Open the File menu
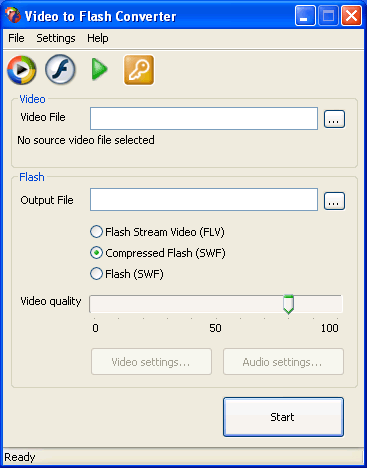The height and width of the screenshot is (468, 367). [x=16, y=38]
